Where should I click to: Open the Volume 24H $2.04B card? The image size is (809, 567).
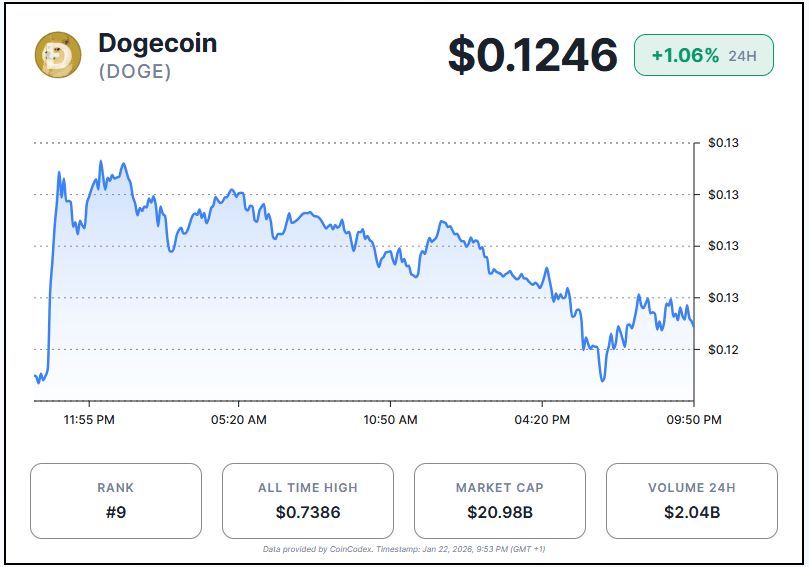tap(692, 501)
